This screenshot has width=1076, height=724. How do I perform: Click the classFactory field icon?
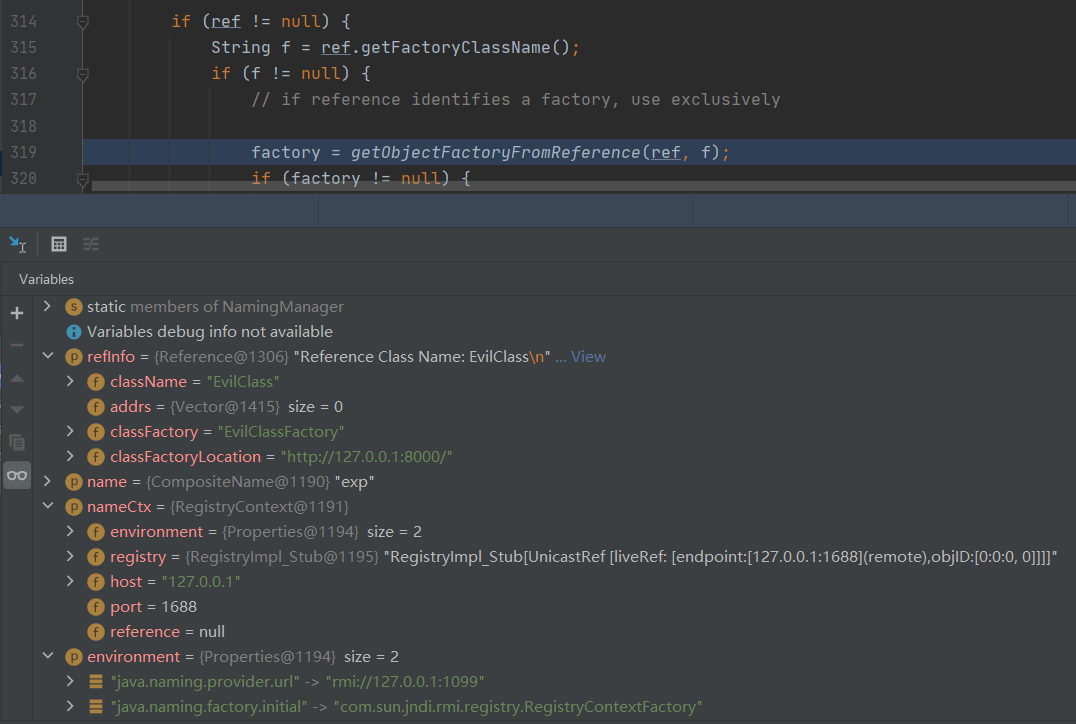coord(96,432)
